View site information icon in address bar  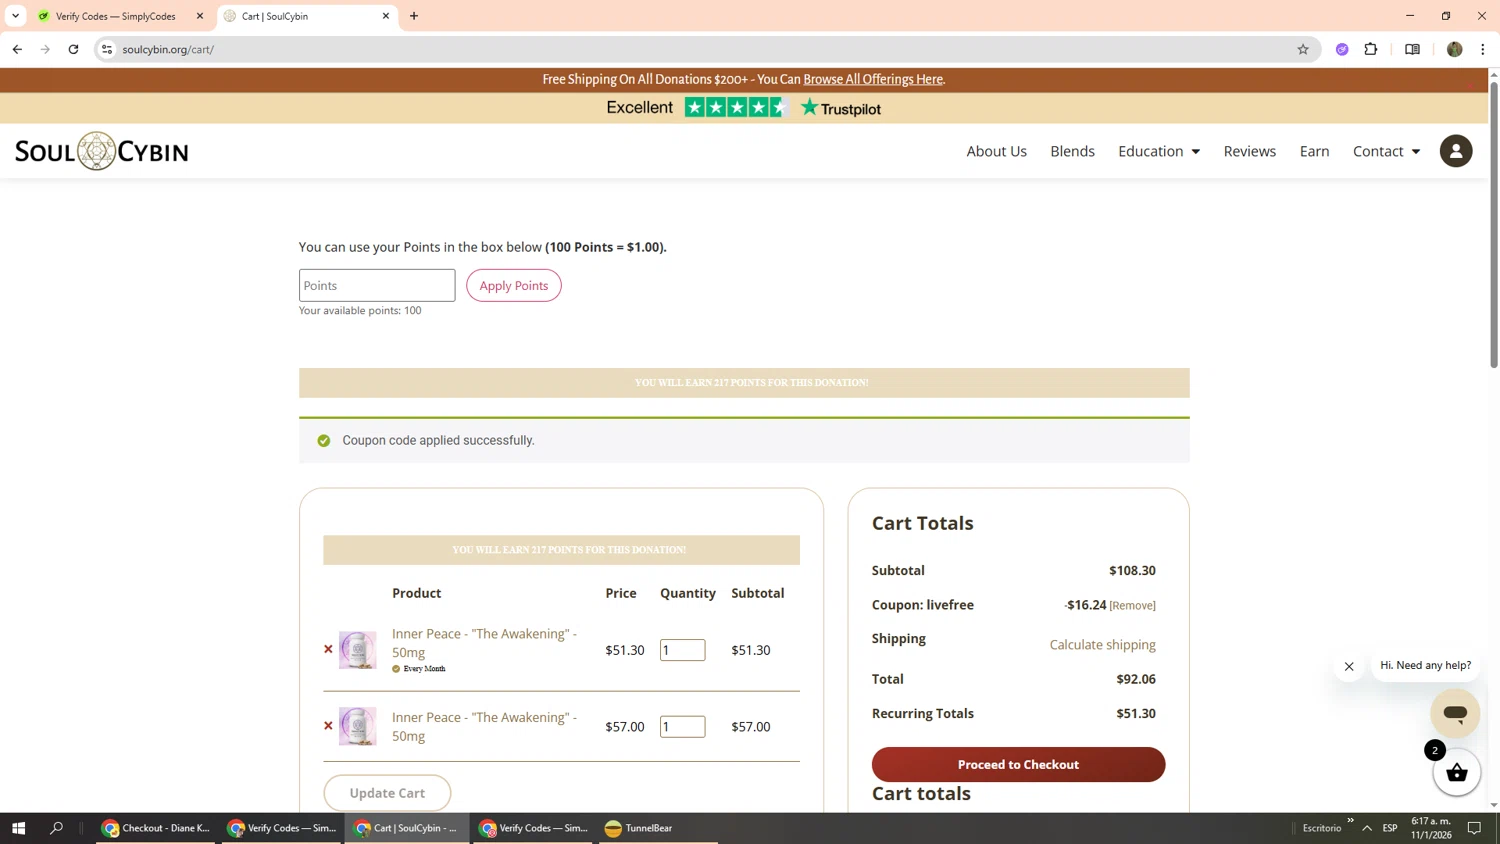pyautogui.click(x=107, y=49)
